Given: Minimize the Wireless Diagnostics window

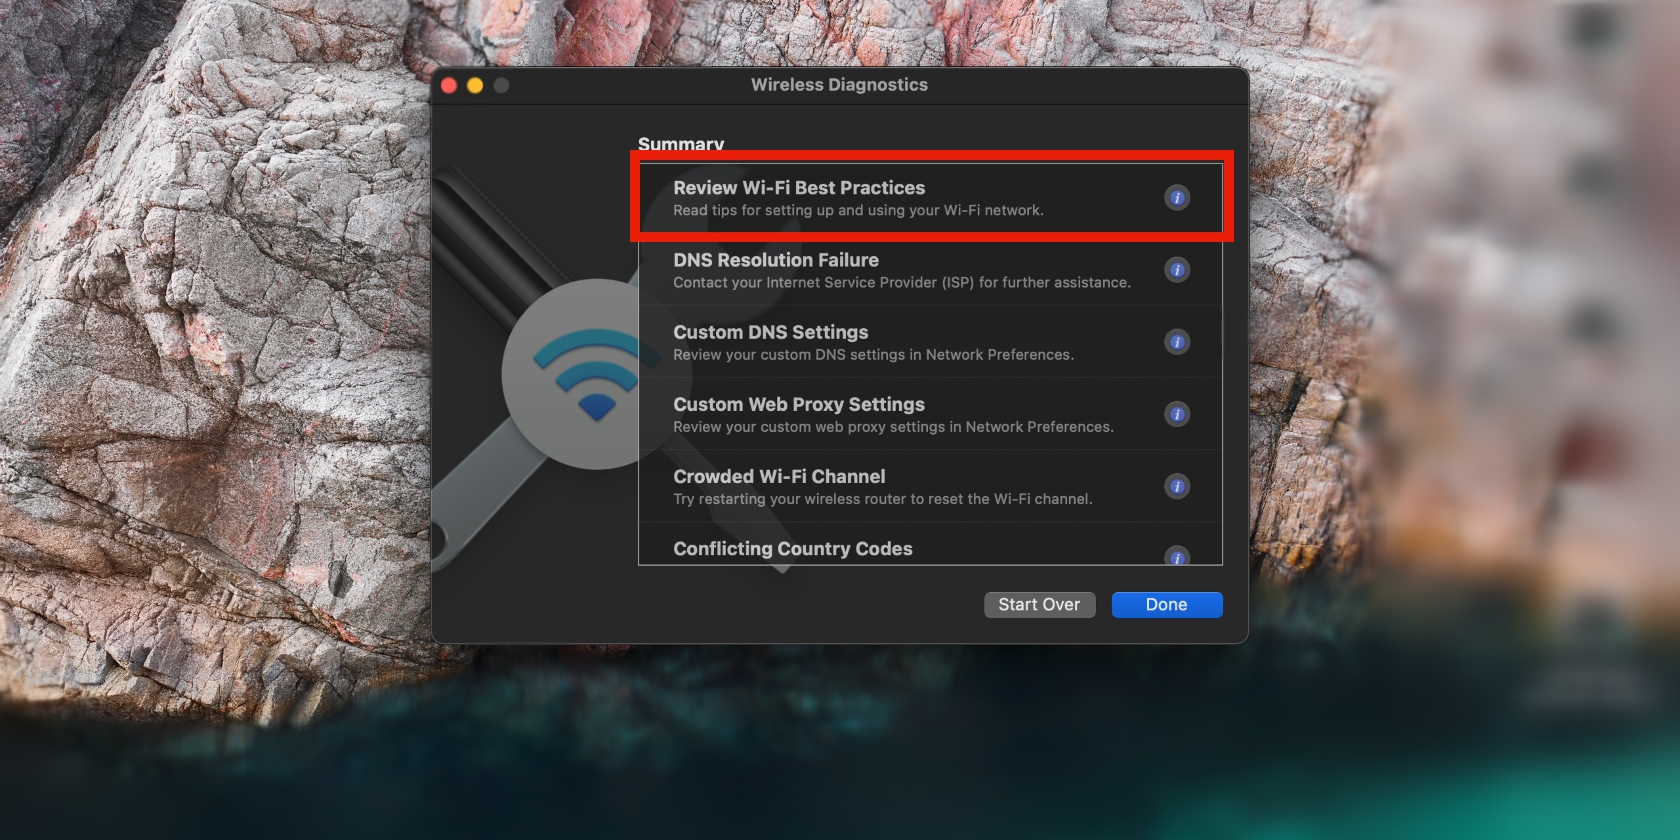Looking at the screenshot, I should click(x=475, y=86).
